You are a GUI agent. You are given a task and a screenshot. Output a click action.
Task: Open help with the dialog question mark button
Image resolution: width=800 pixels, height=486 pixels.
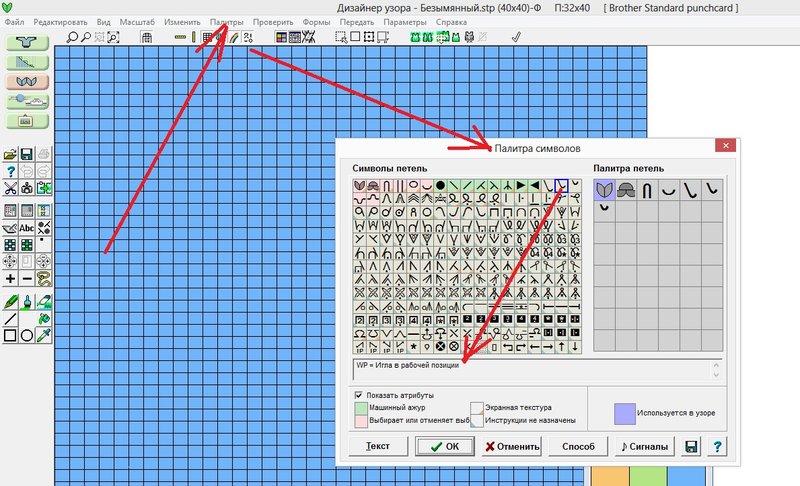coord(717,446)
